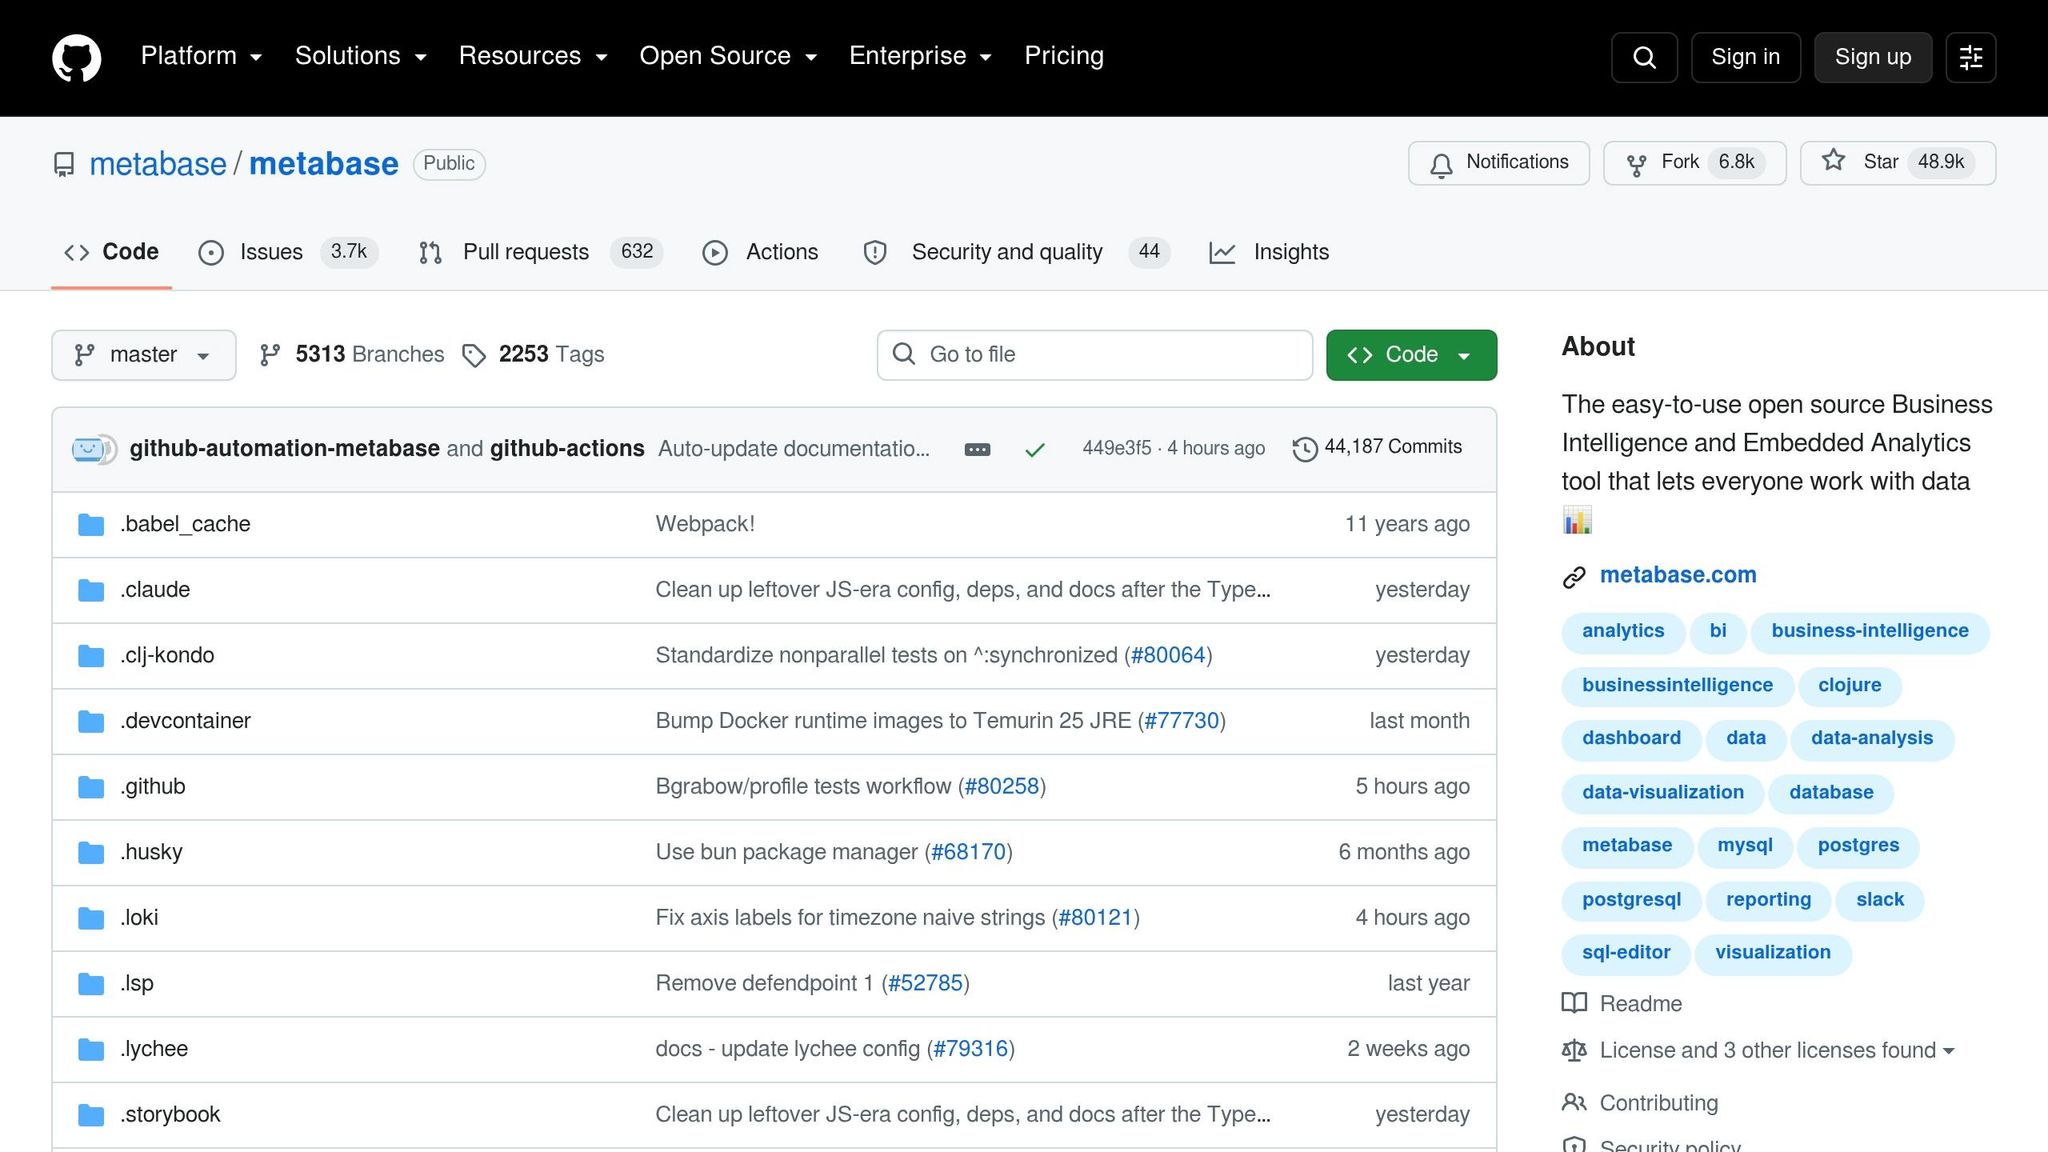Click the Star icon
2048x1152 pixels.
pos(1833,160)
